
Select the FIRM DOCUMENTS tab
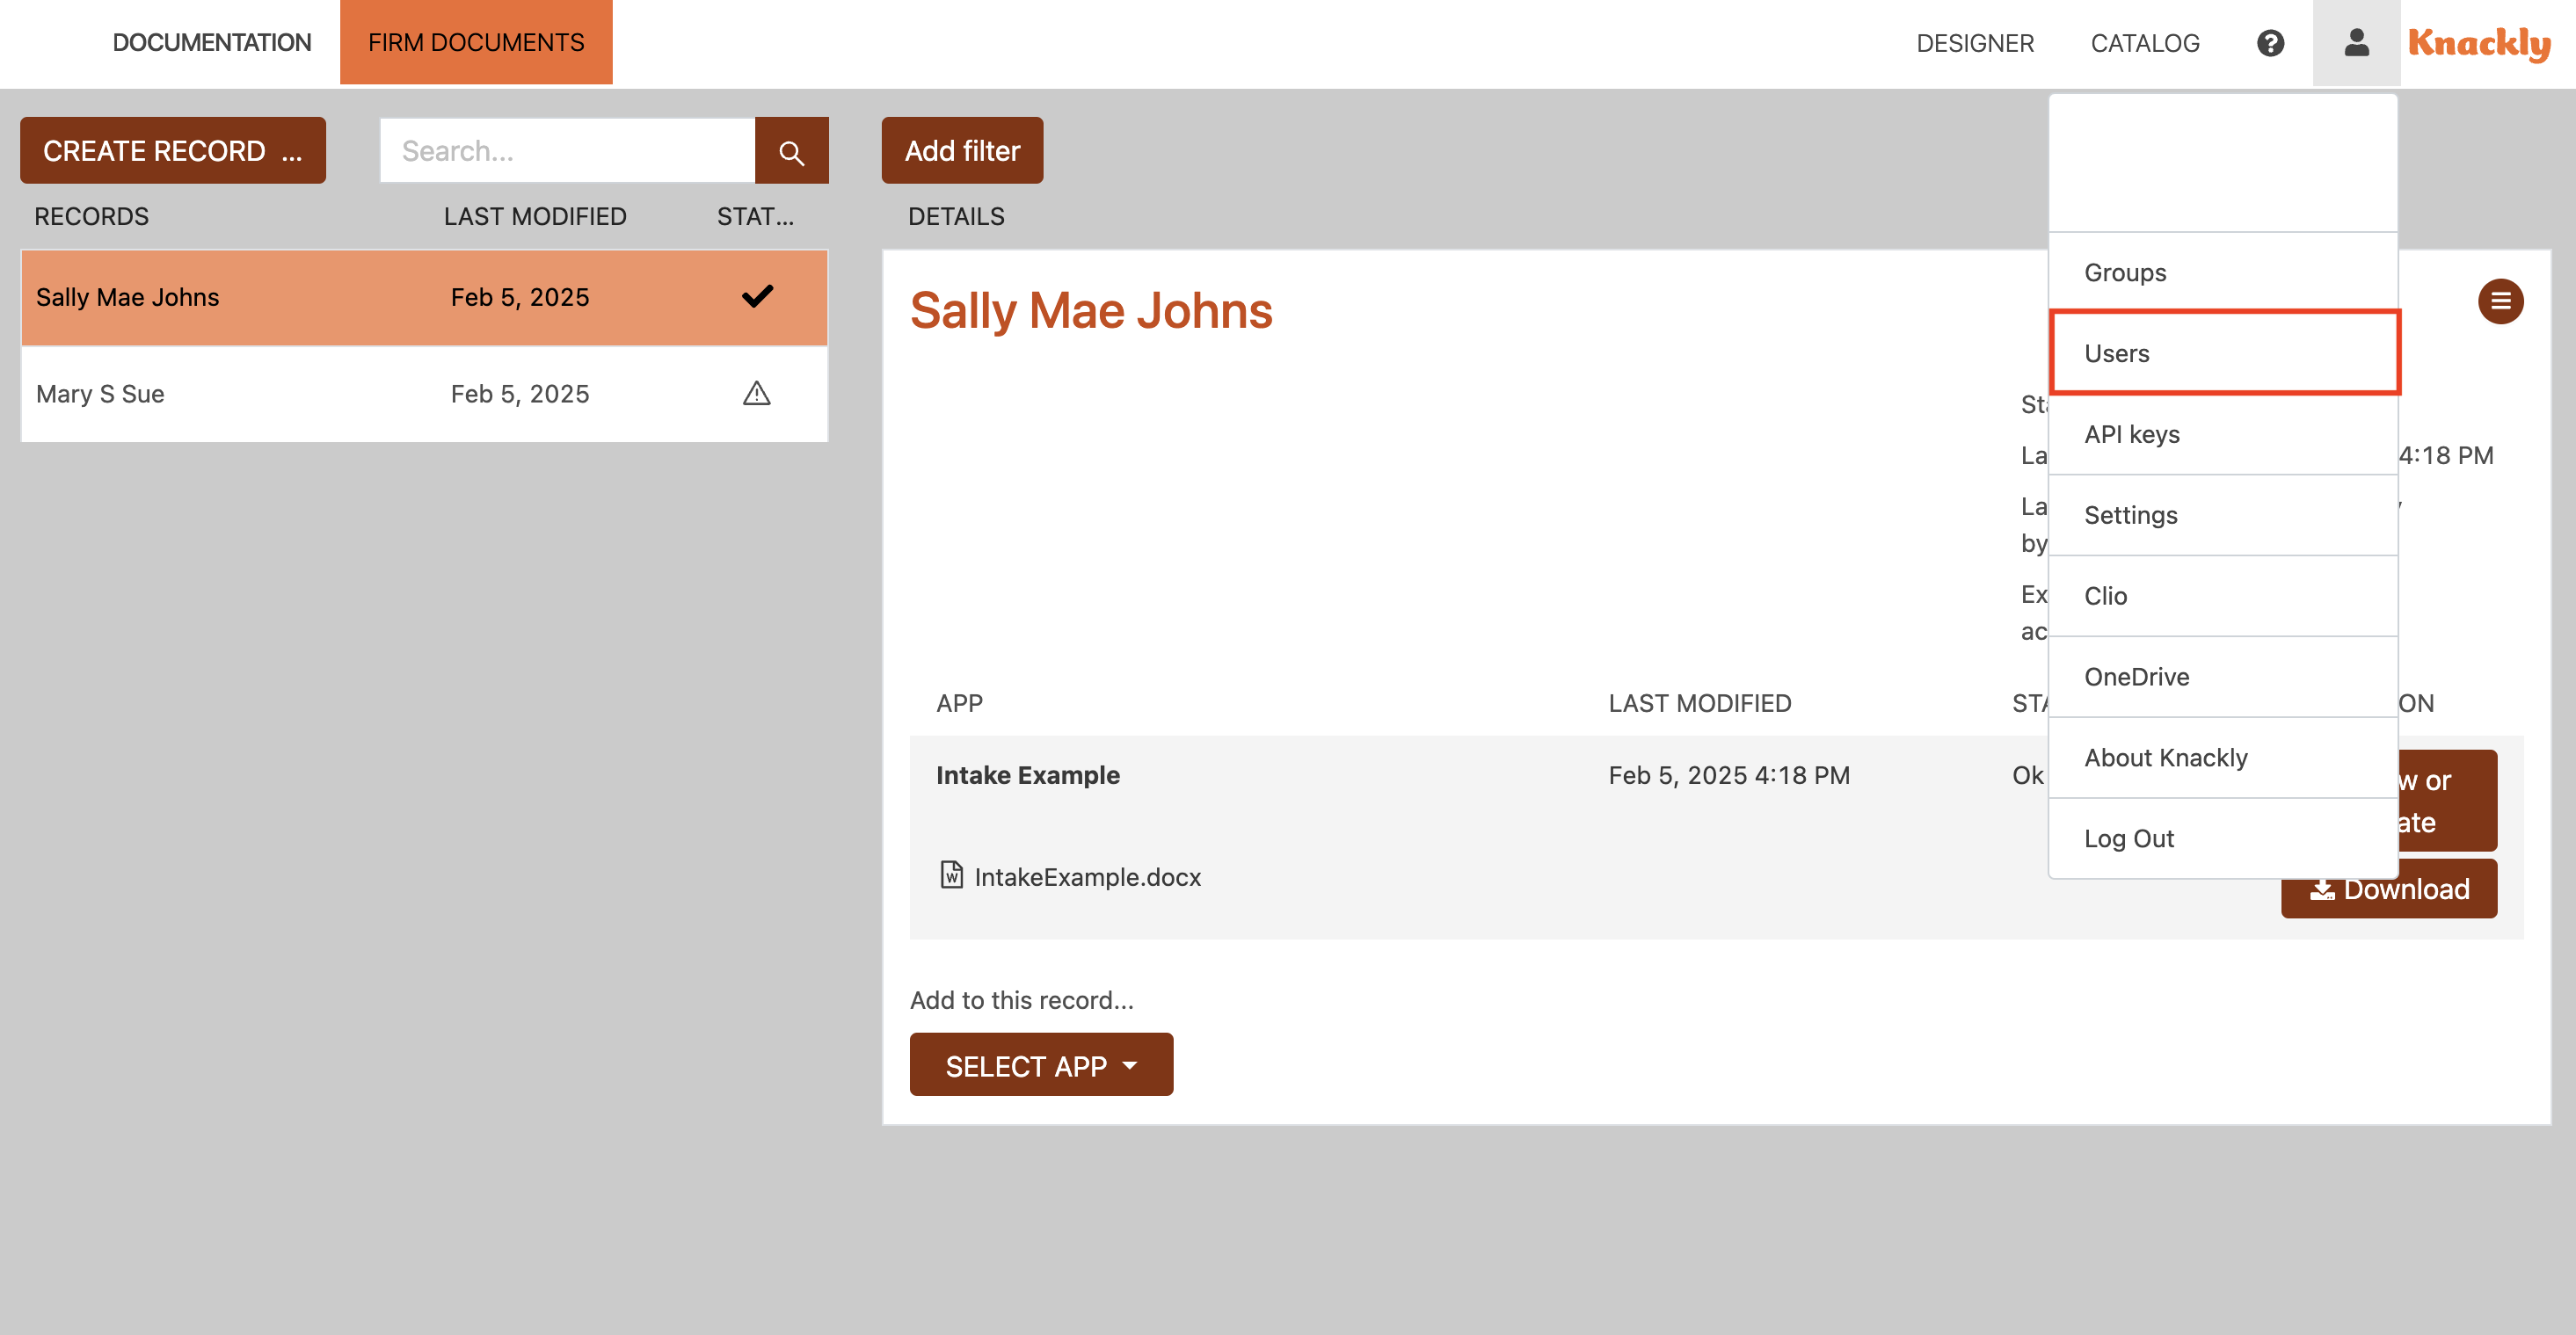click(x=476, y=43)
